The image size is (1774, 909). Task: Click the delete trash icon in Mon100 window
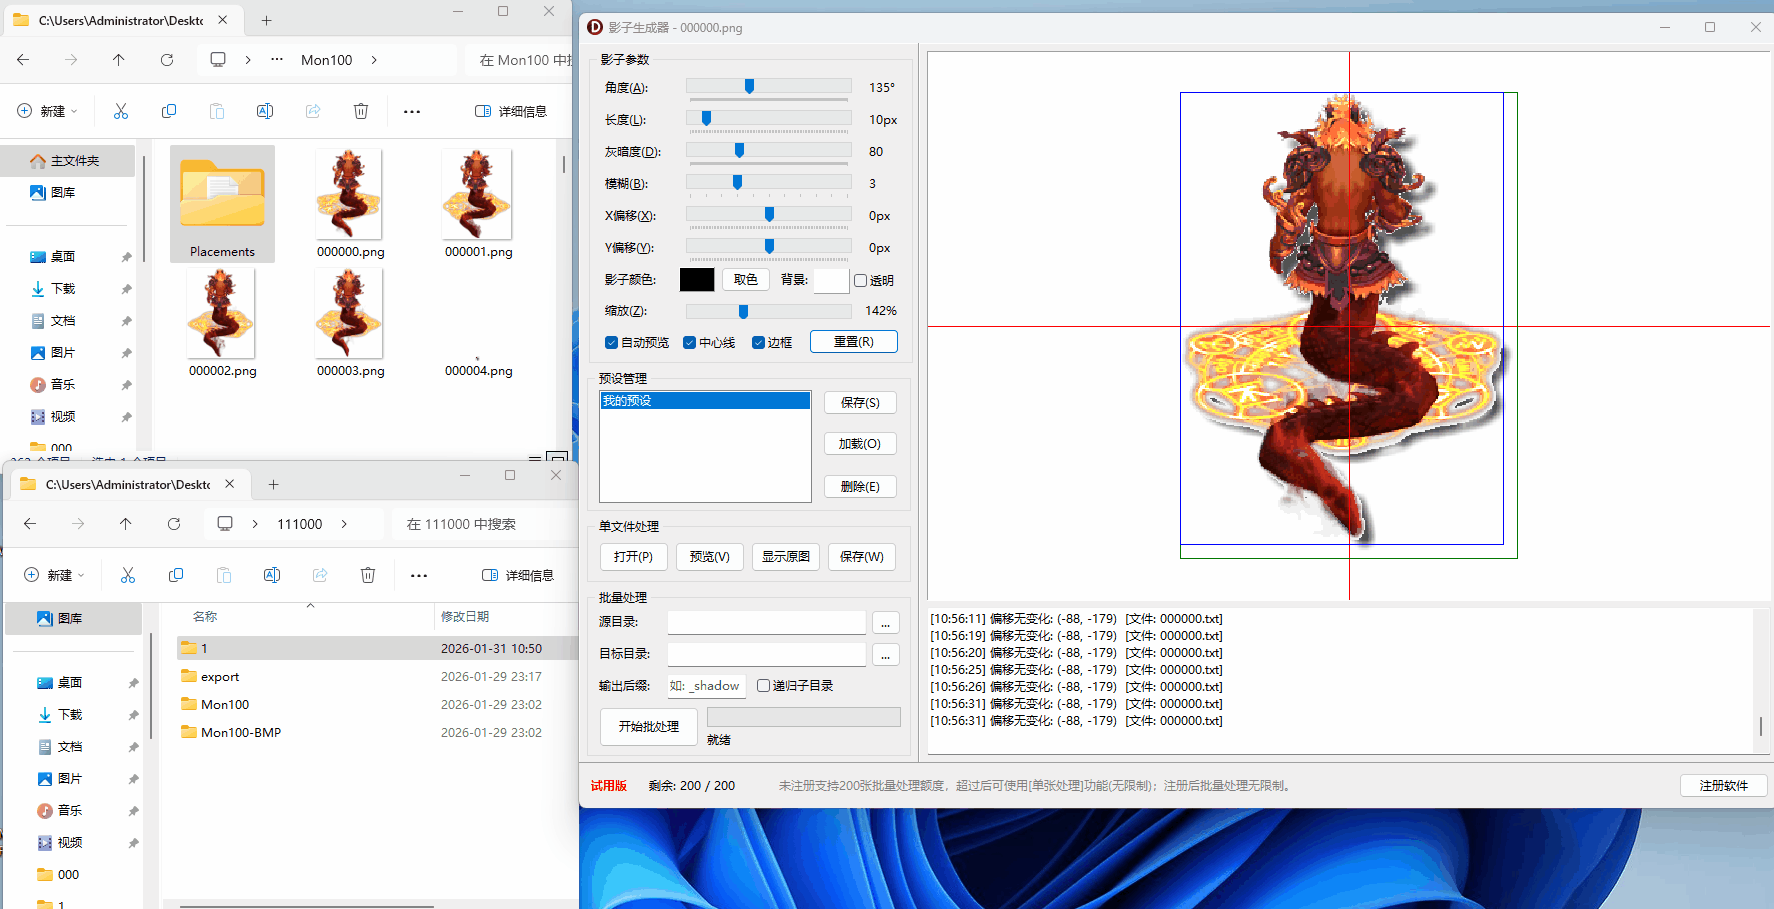coord(361,111)
